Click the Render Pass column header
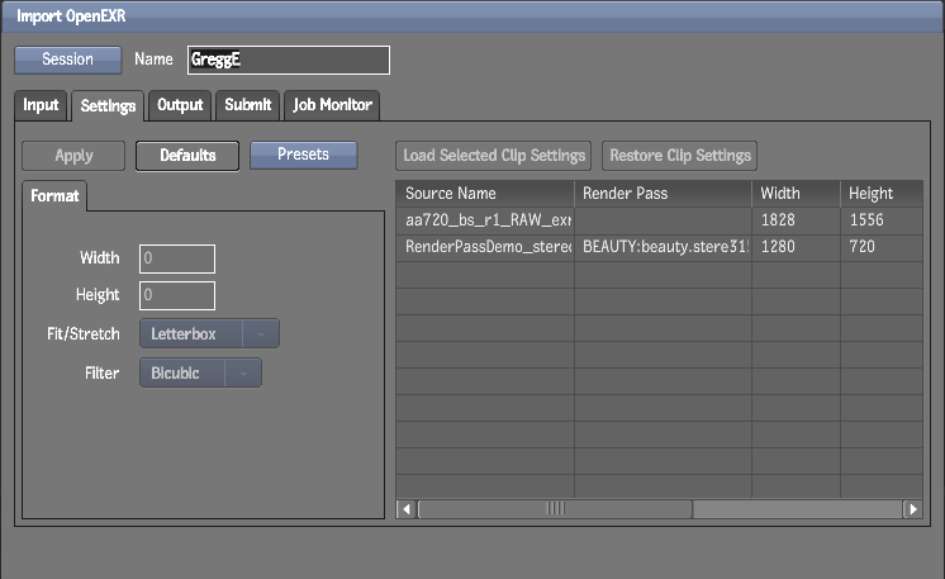 661,194
